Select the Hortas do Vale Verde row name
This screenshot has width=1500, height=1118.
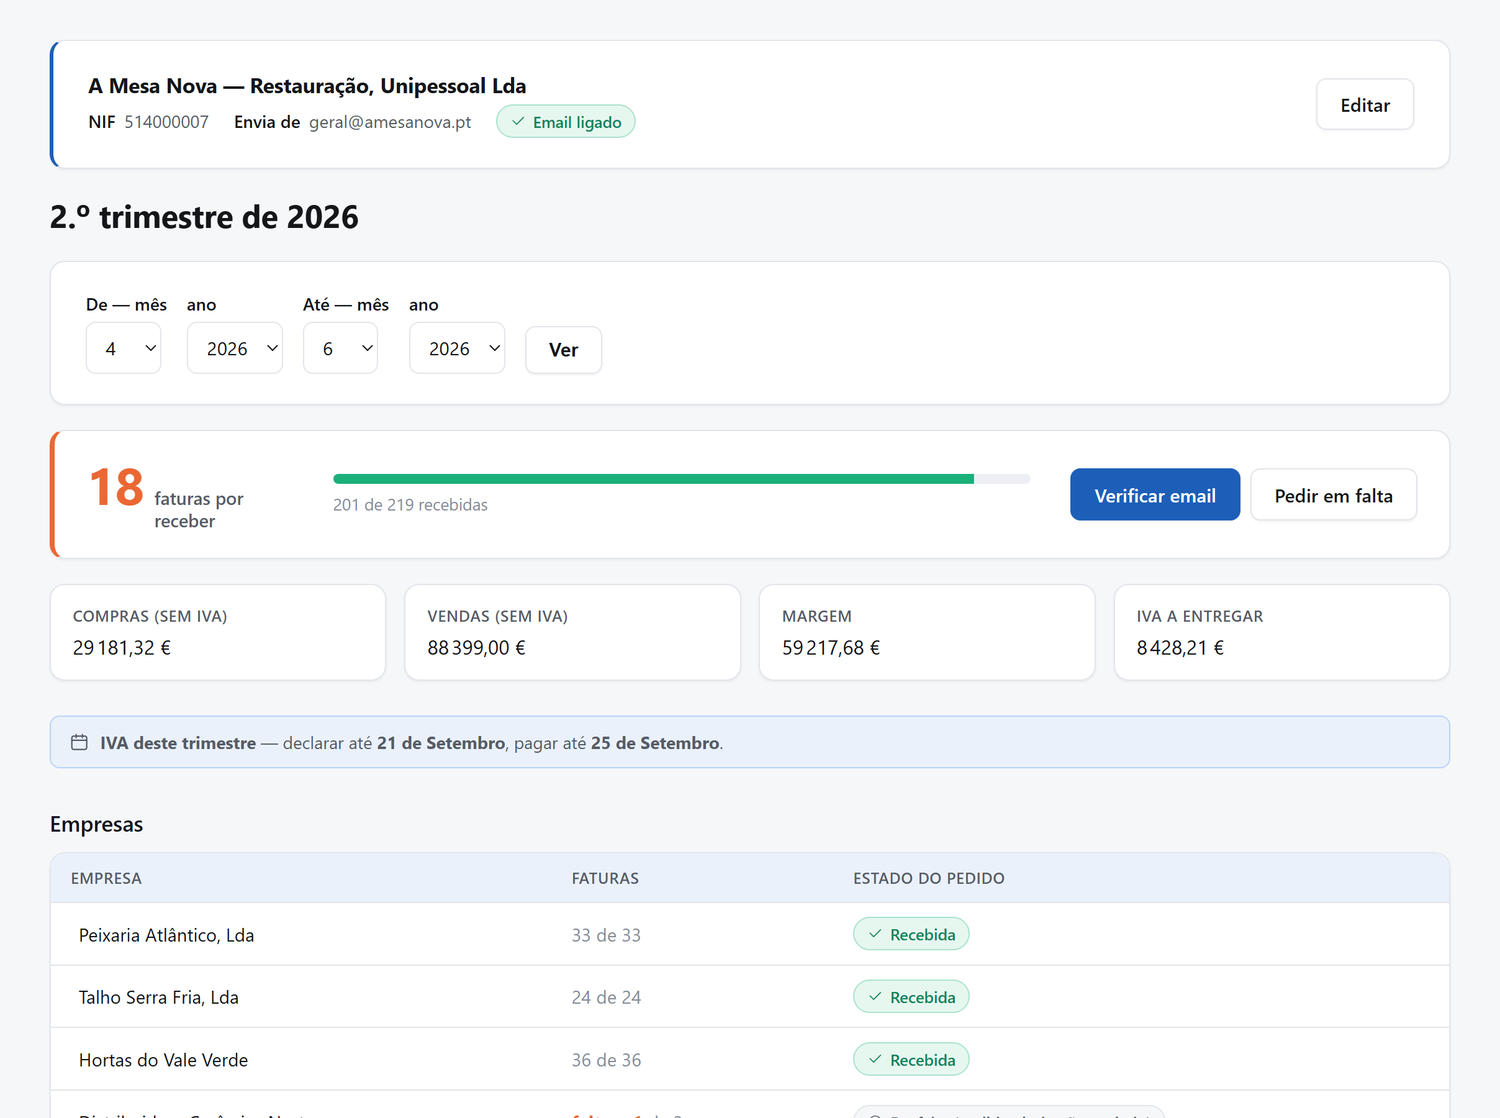[164, 1060]
